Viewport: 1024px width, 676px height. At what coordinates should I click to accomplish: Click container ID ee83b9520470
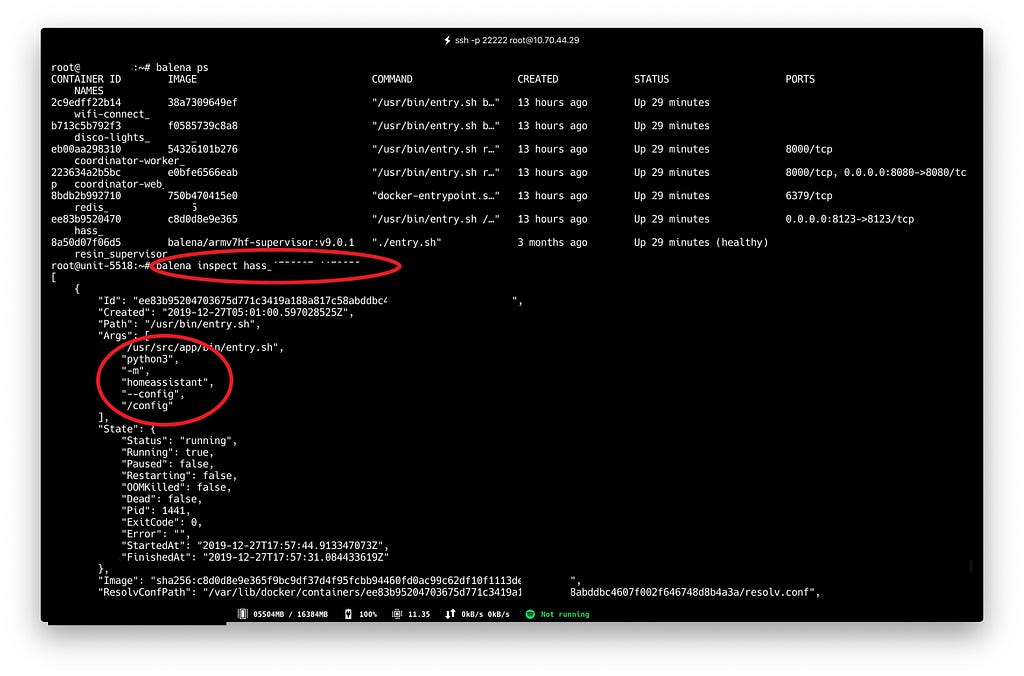tap(86, 219)
